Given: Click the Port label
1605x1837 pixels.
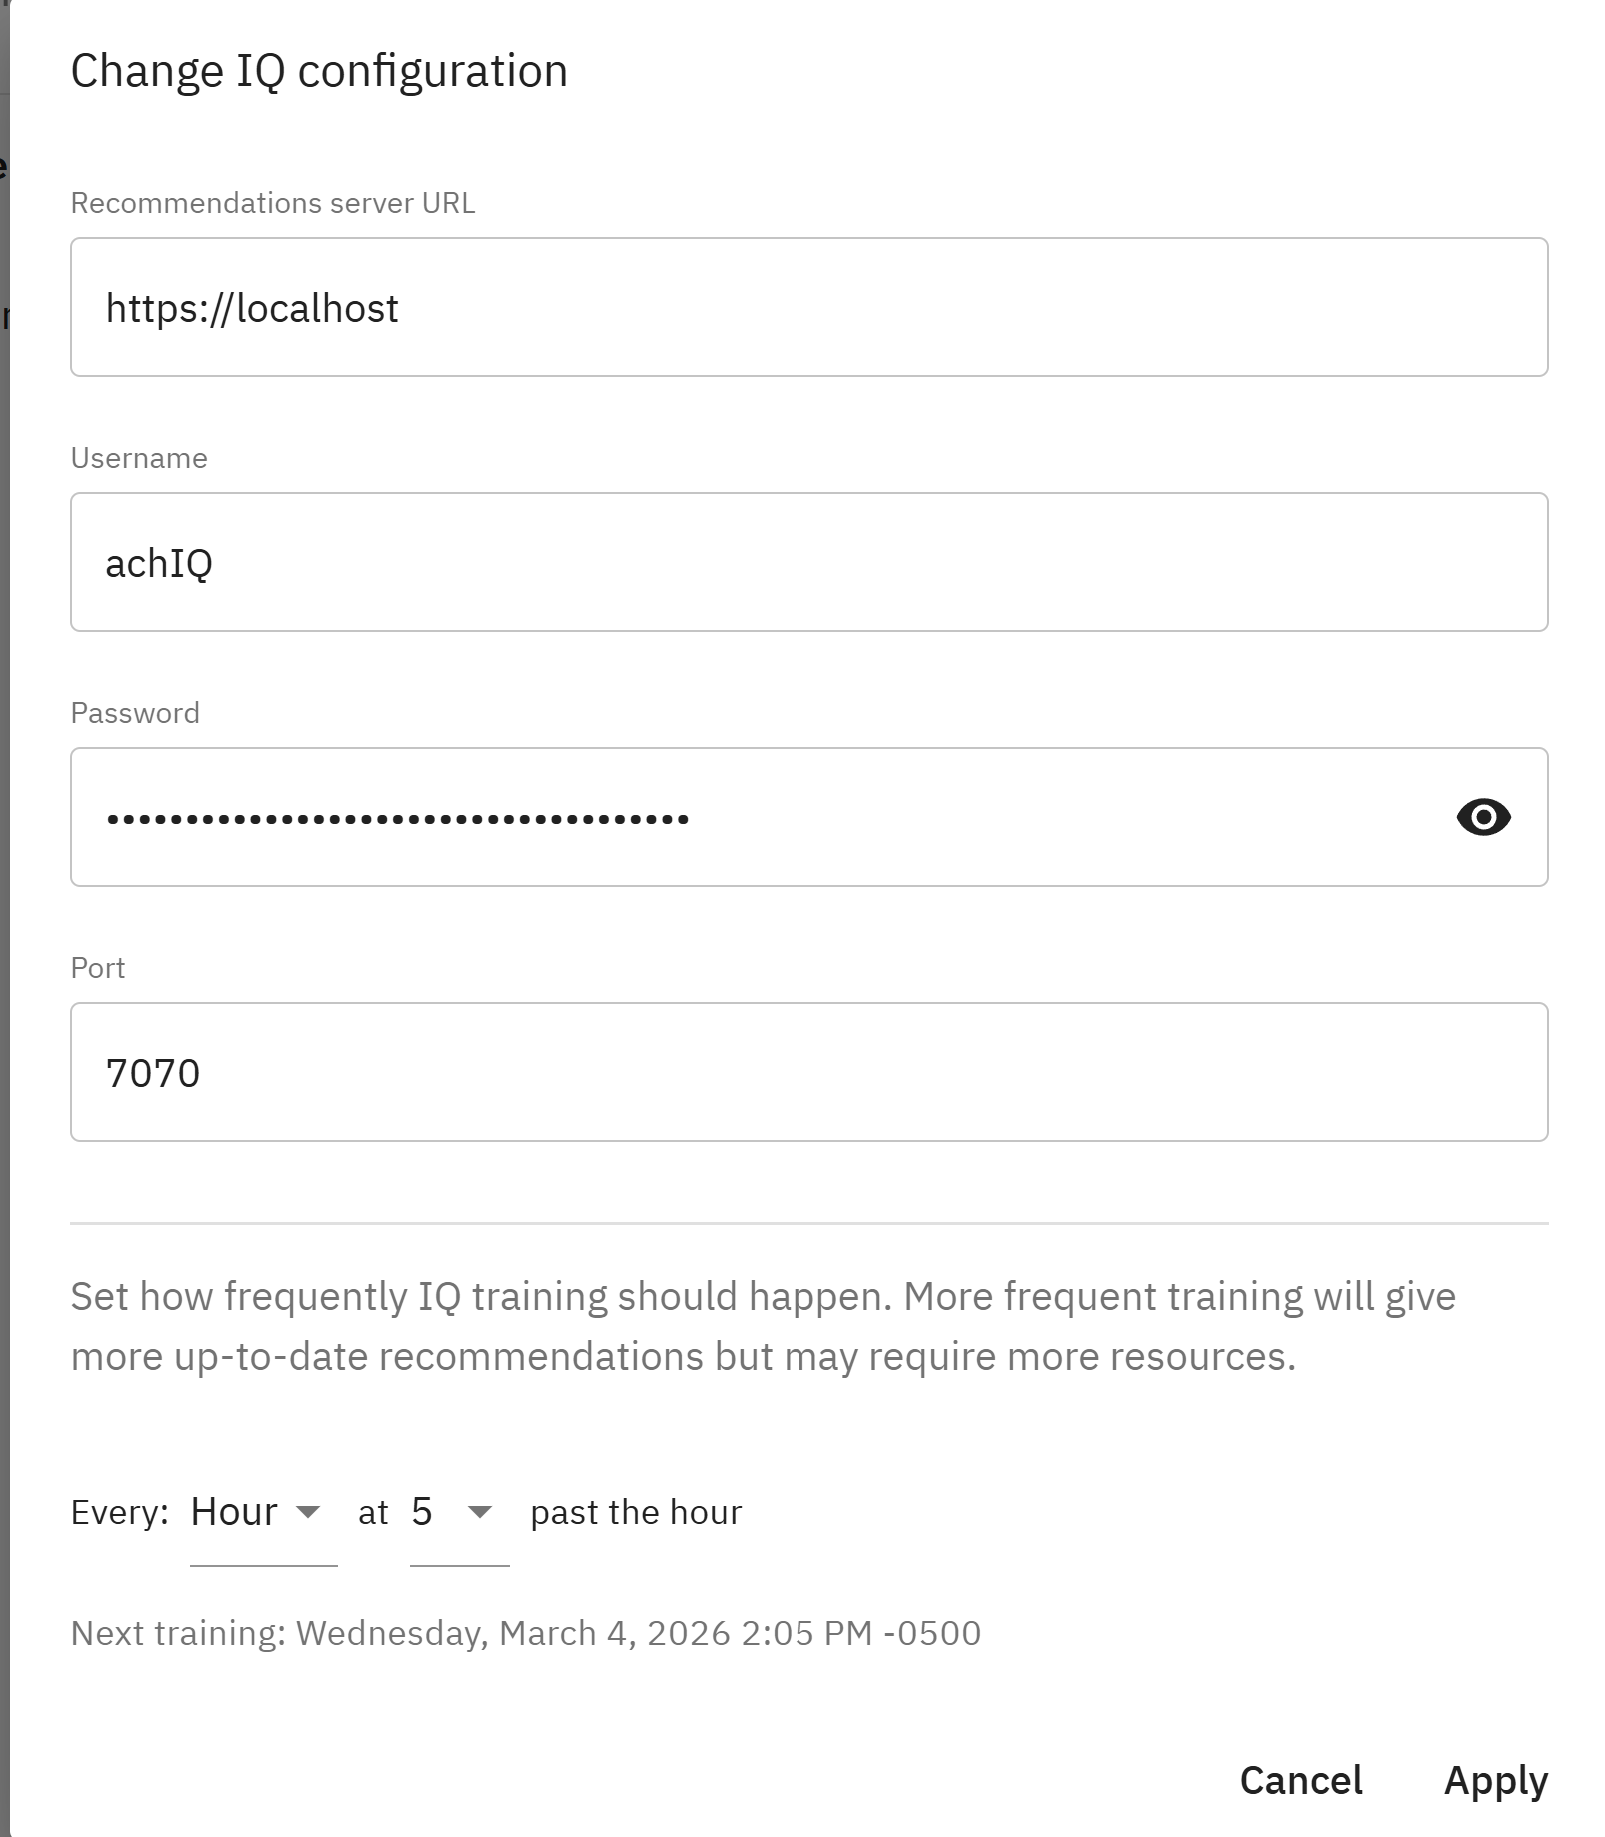Looking at the screenshot, I should click(98, 968).
